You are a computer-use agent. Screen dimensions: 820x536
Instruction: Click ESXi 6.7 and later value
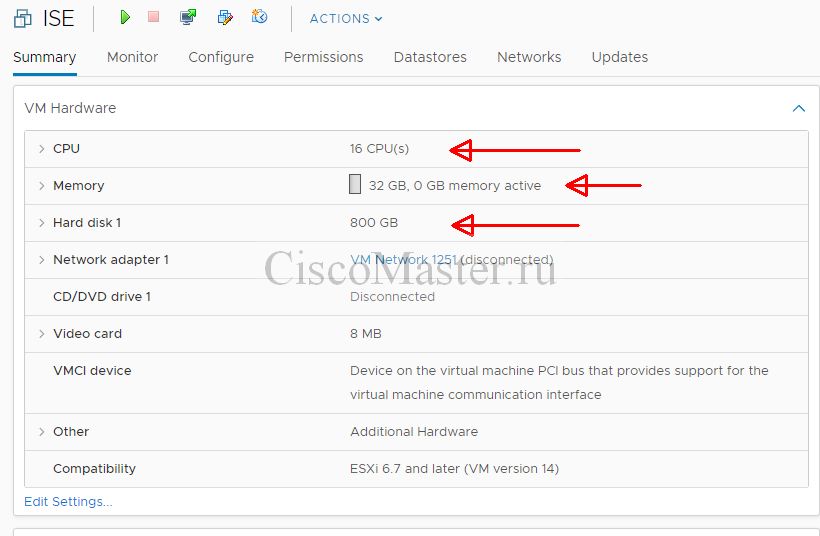point(454,469)
